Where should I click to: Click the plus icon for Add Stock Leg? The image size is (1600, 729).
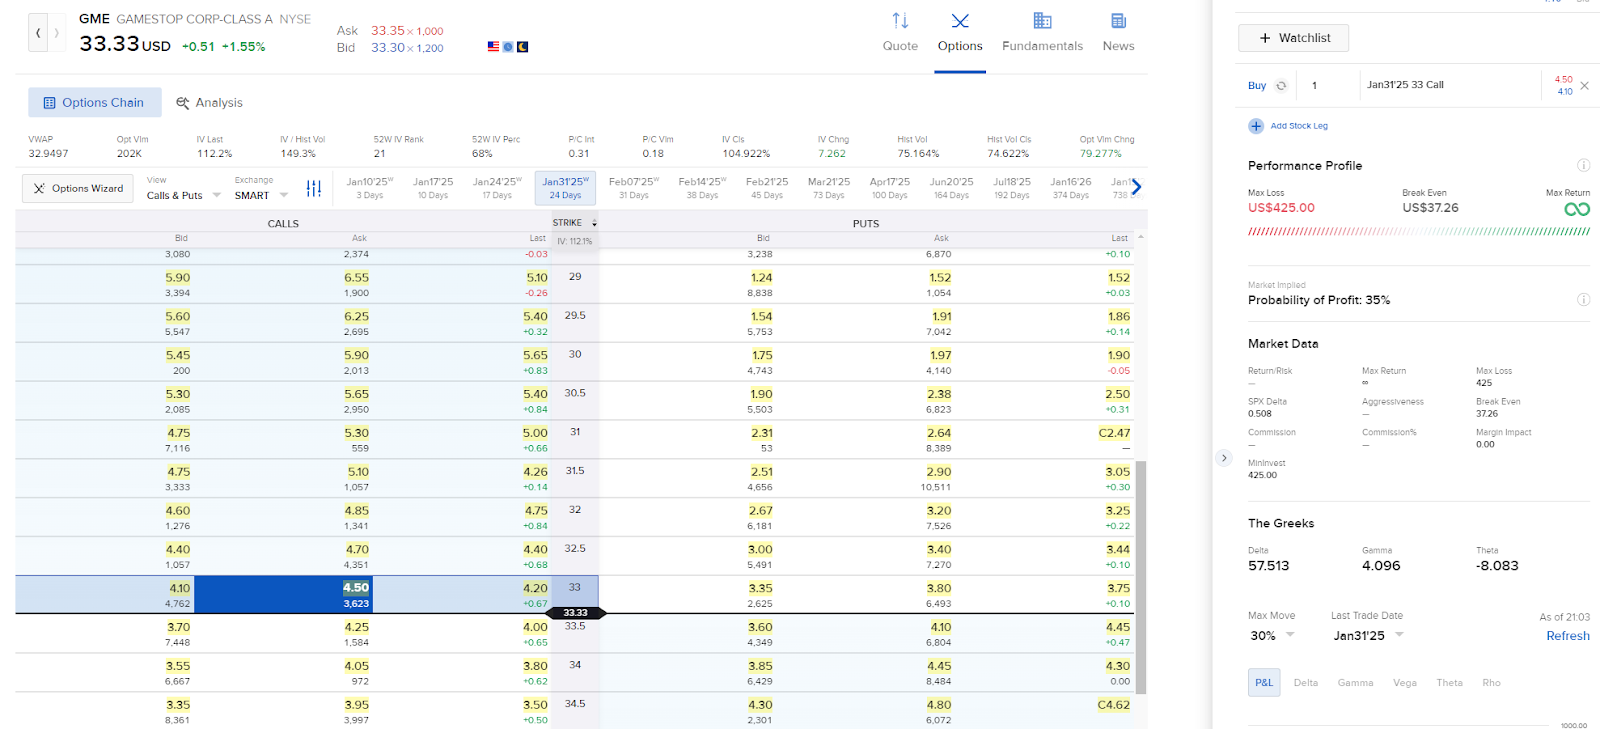coord(1256,126)
